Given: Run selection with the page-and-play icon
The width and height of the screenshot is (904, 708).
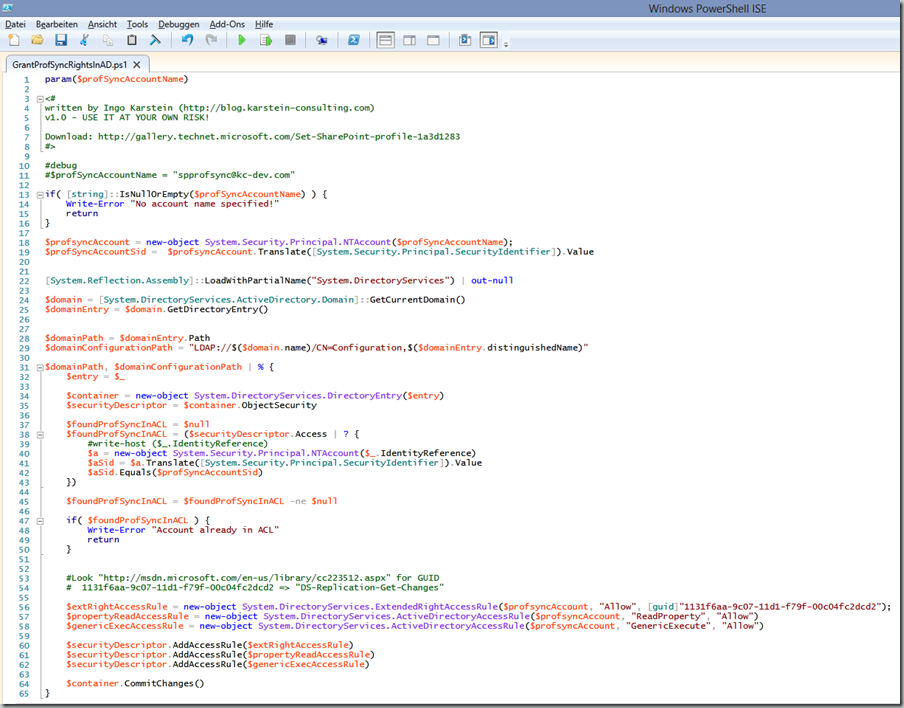Looking at the screenshot, I should 266,40.
